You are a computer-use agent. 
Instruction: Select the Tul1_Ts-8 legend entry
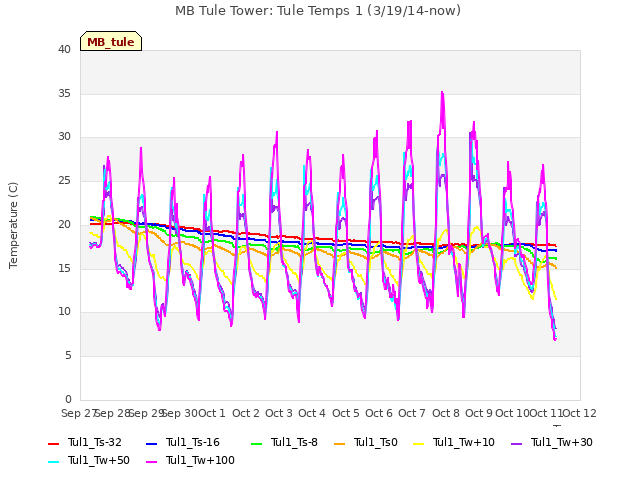284,442
